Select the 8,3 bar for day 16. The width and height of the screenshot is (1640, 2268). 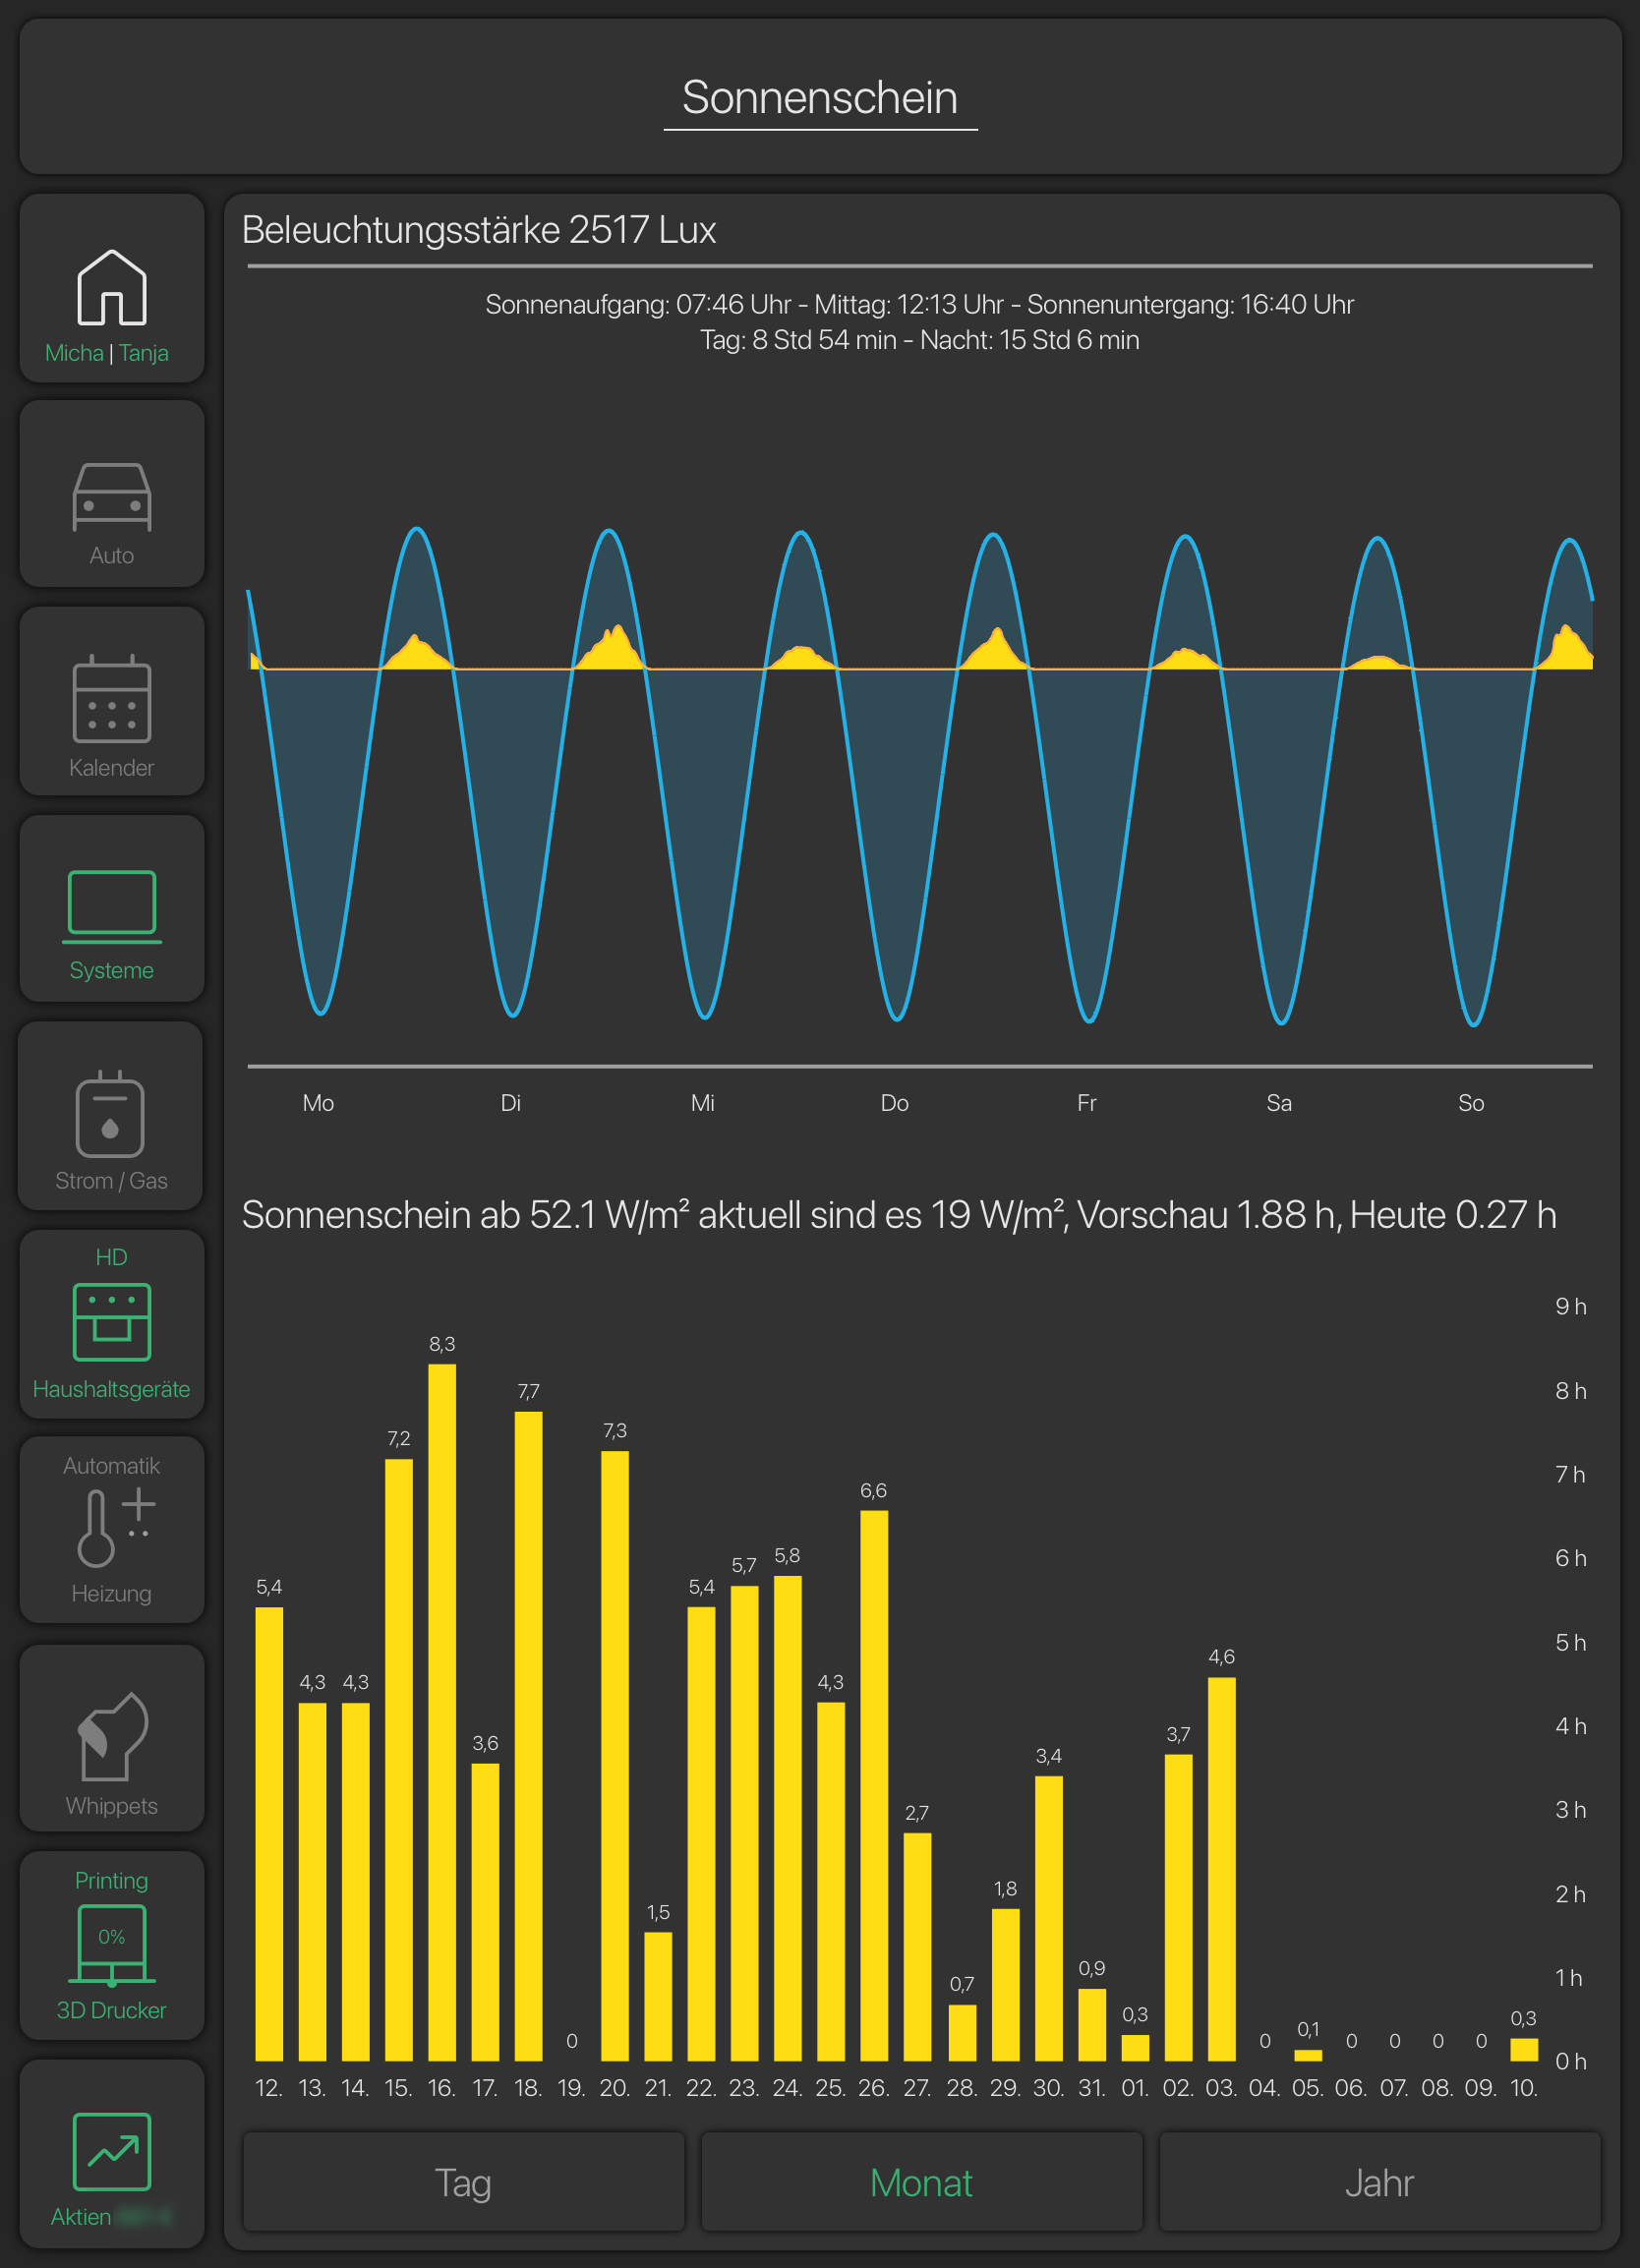[x=442, y=1712]
